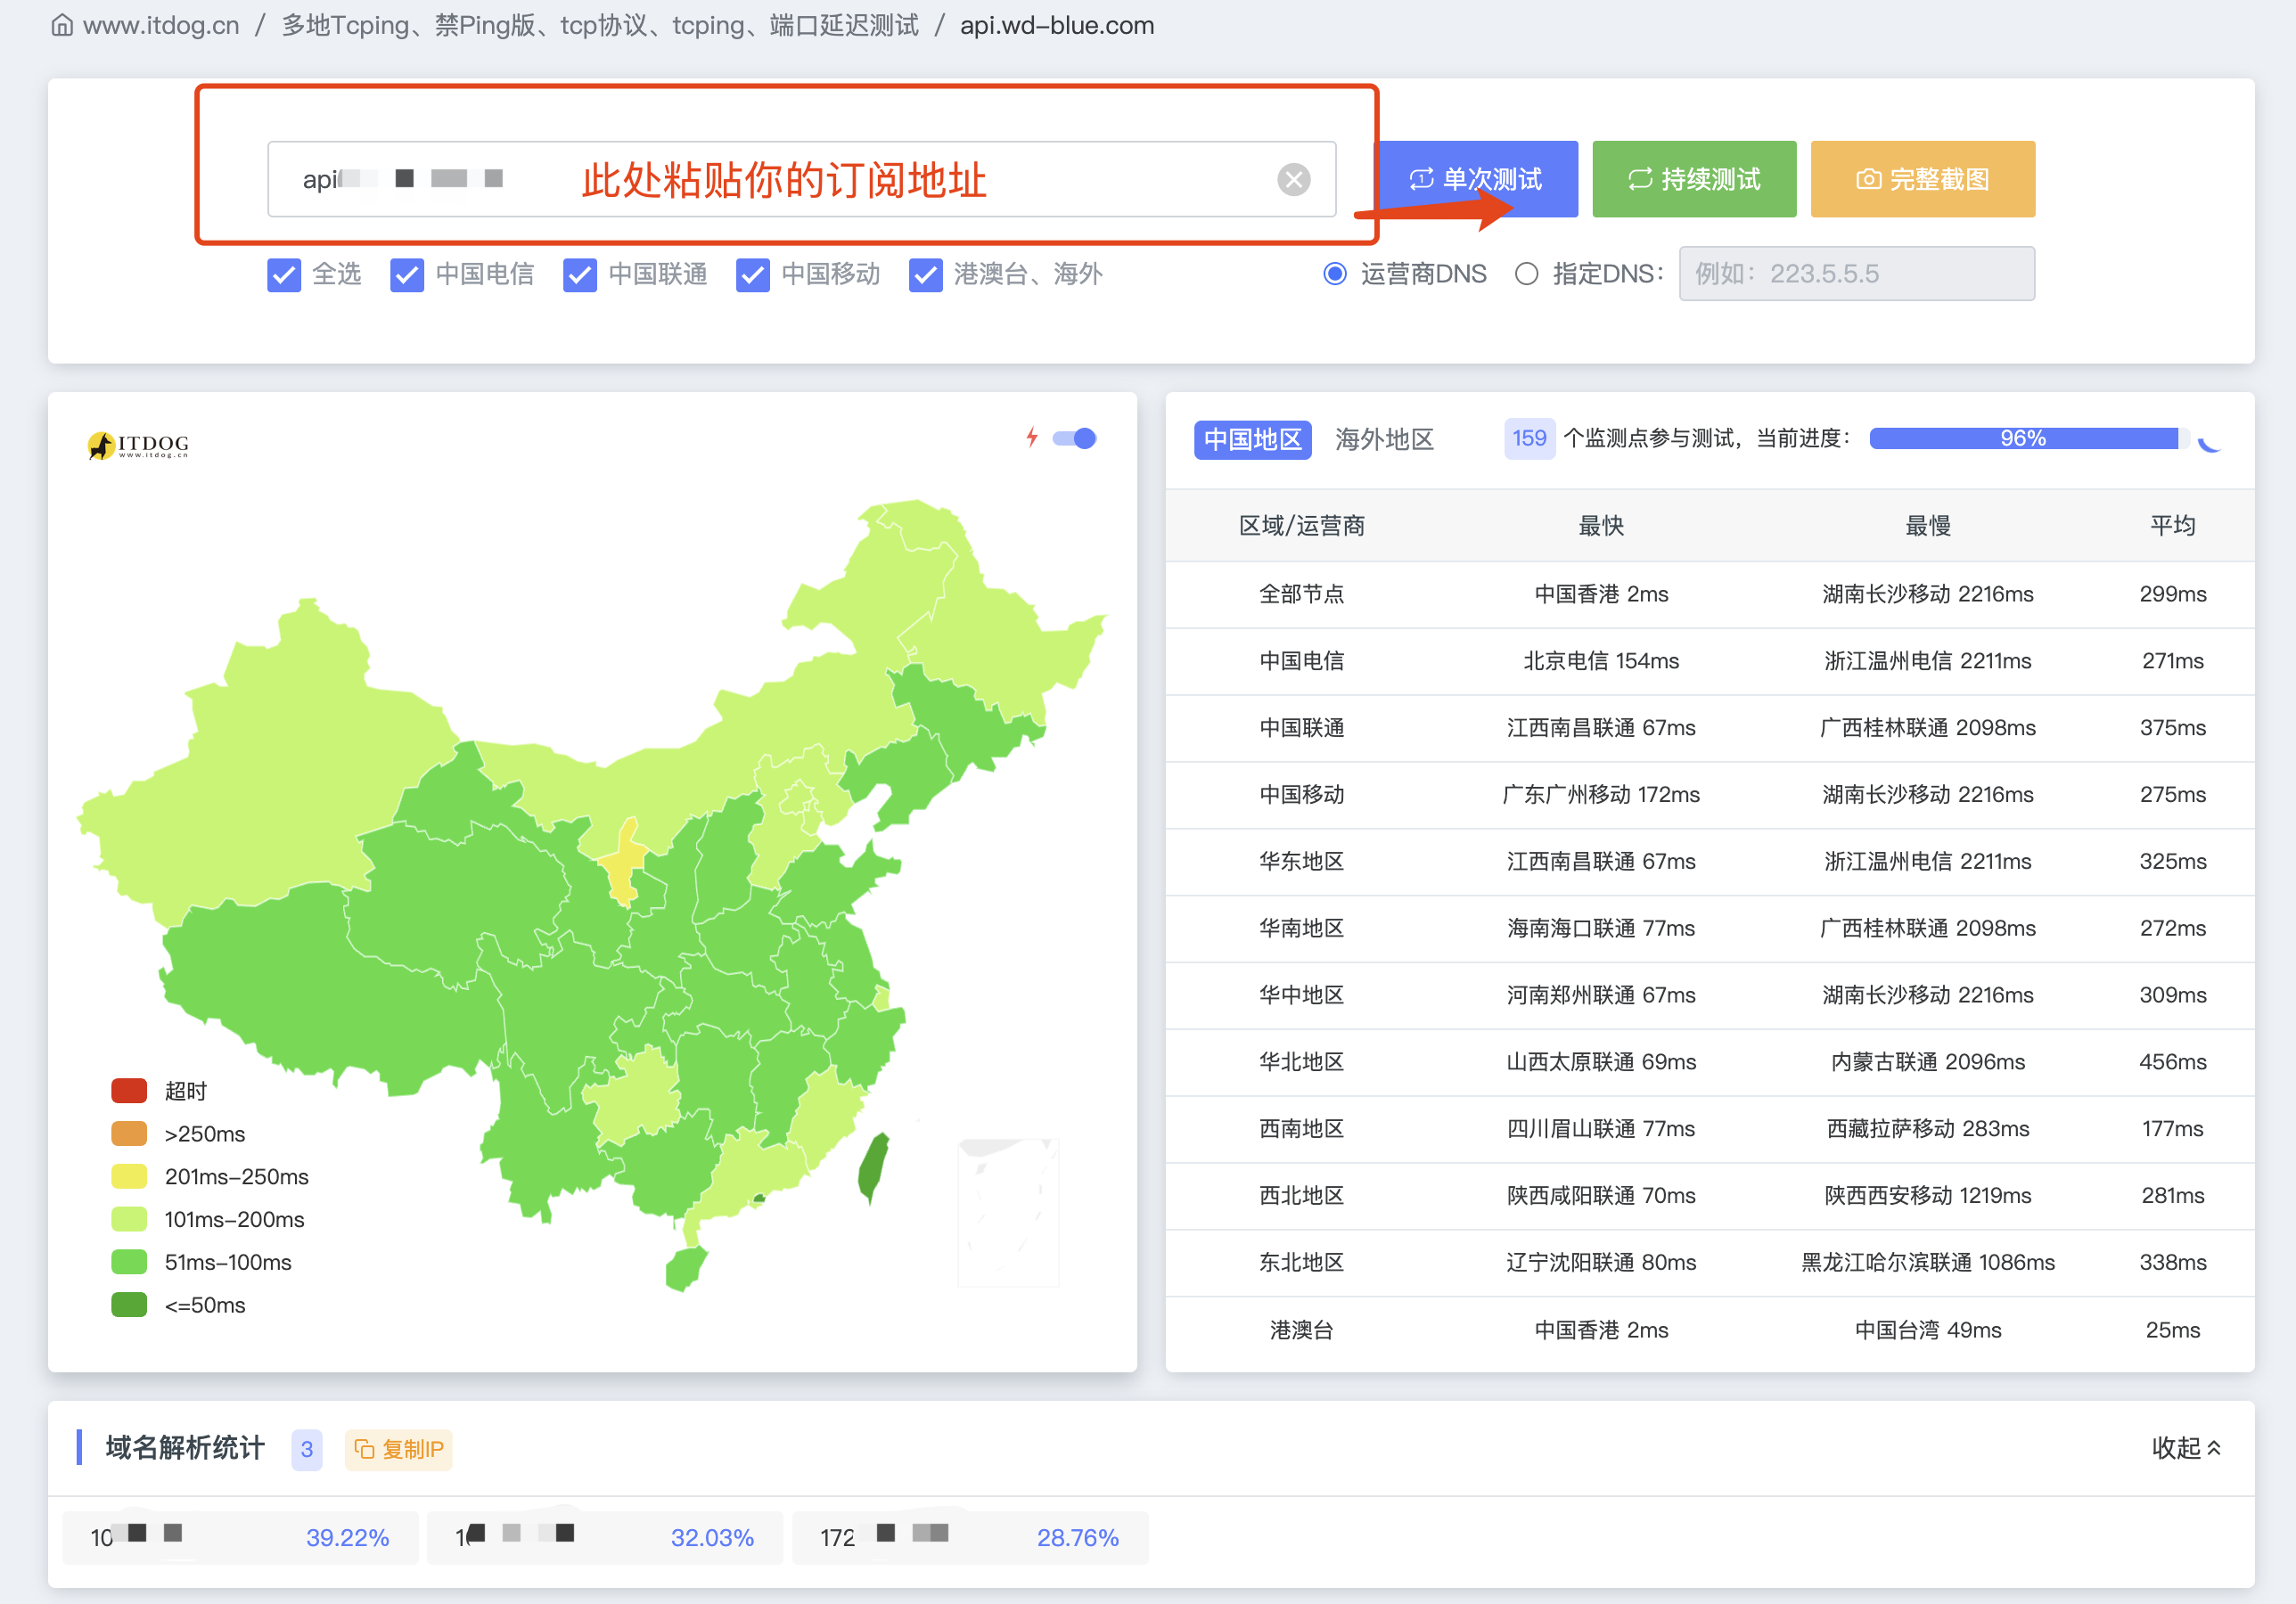Toggle the blue switch above the map
Image resolution: width=2296 pixels, height=1604 pixels.
[x=1074, y=438]
